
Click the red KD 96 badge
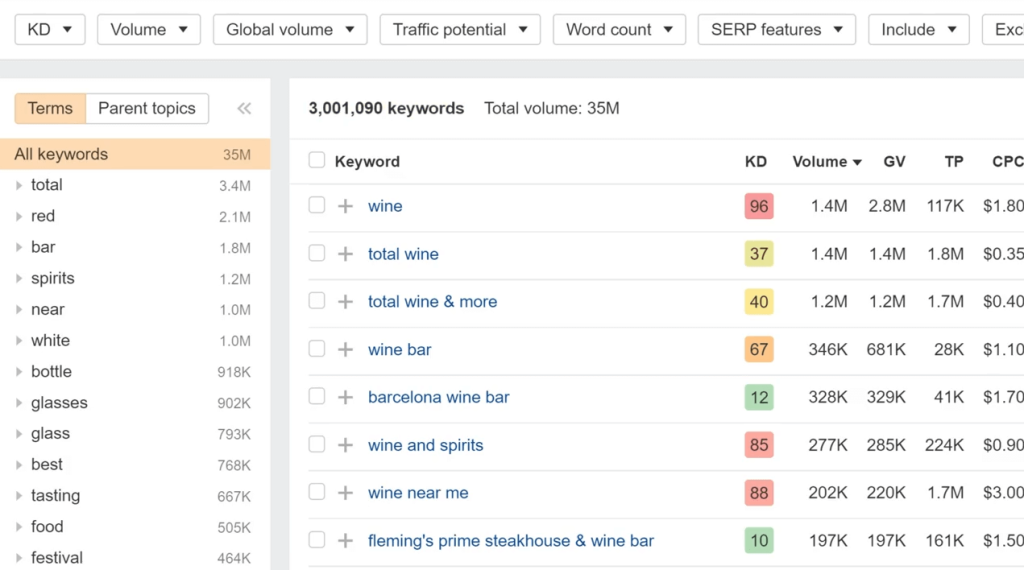click(759, 206)
